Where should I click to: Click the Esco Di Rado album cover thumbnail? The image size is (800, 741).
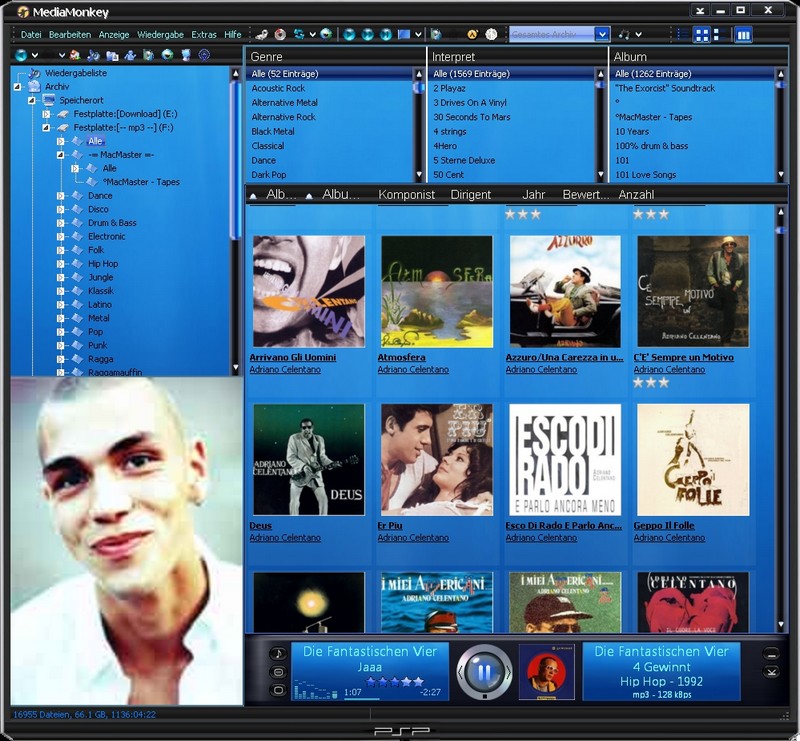click(x=565, y=460)
